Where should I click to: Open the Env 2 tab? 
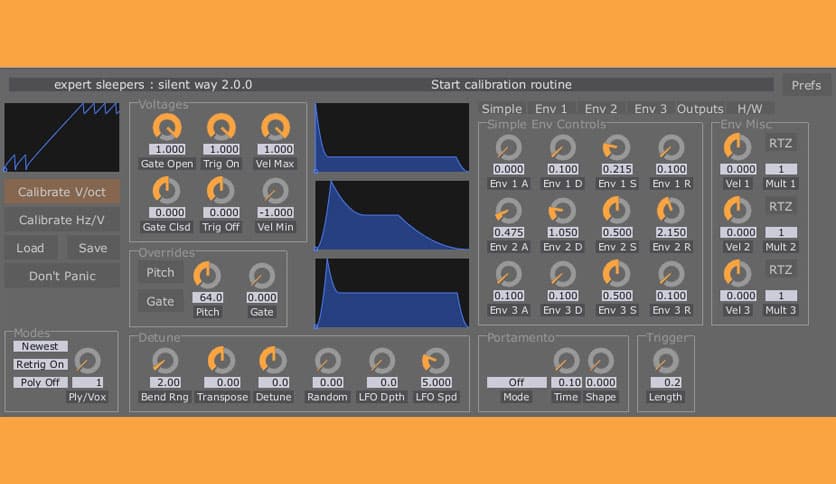[x=600, y=109]
